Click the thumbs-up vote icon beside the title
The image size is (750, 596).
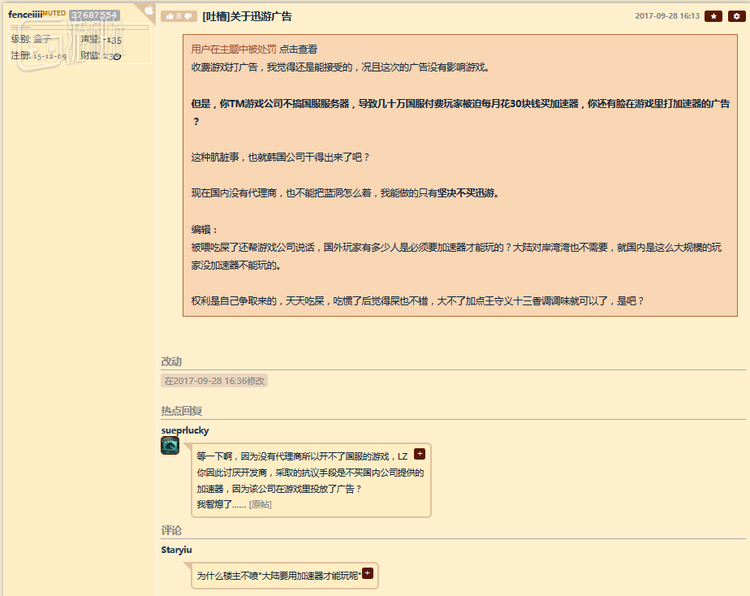[x=169, y=16]
